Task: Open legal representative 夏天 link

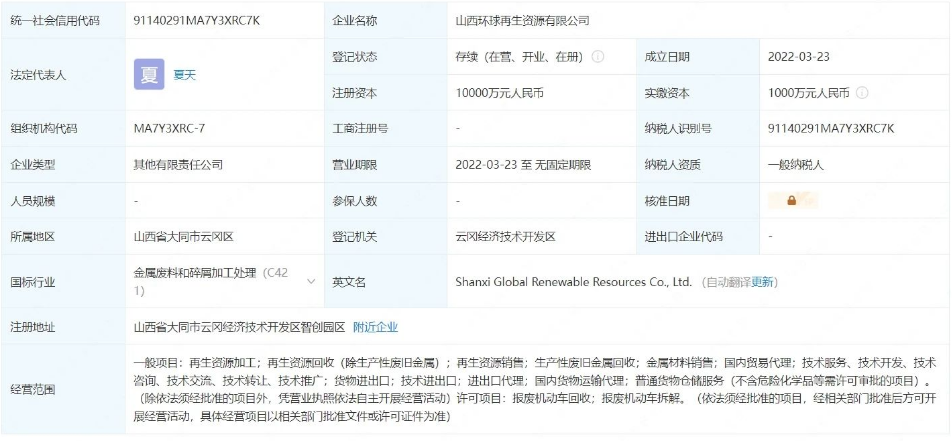Action: 185,75
